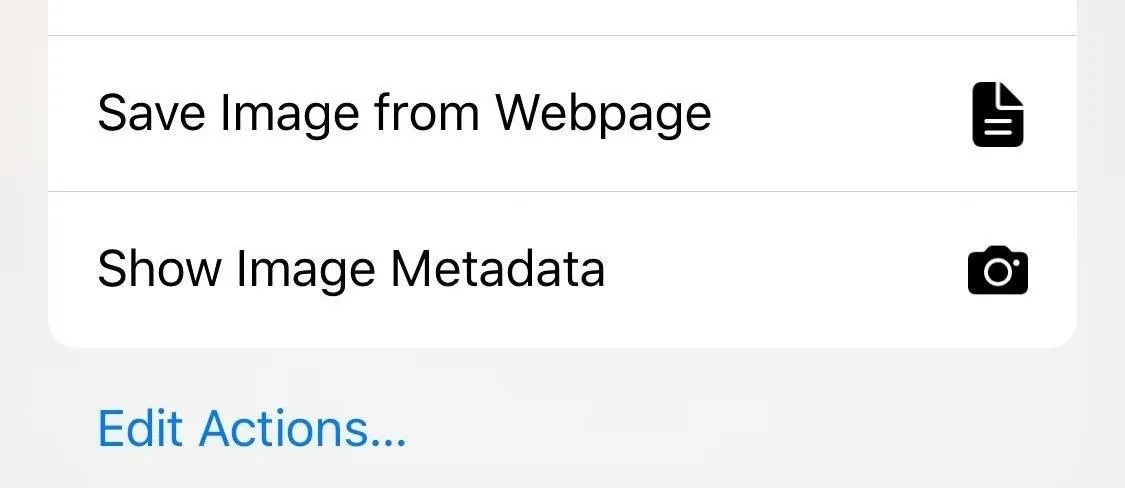The height and width of the screenshot is (488, 1125).
Task: Click the 'Save Image from Webpage' label
Action: click(x=404, y=113)
